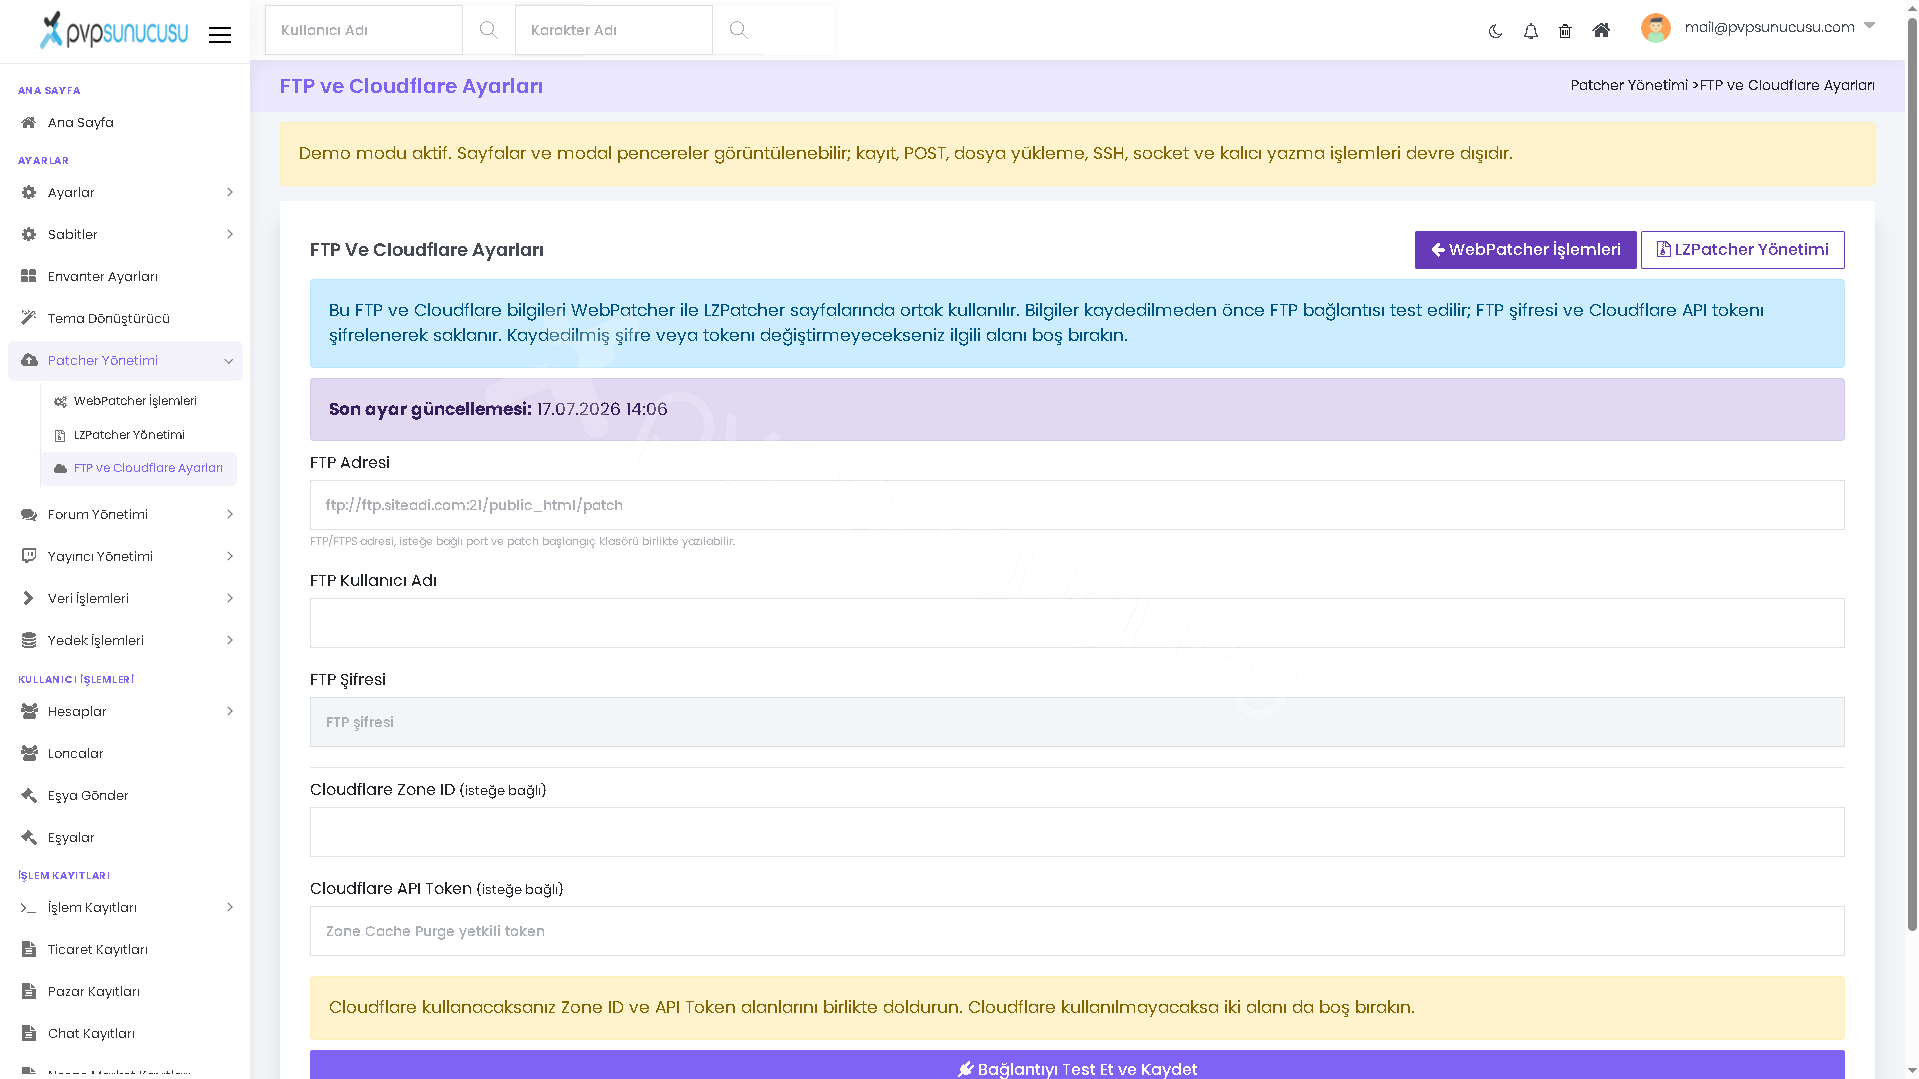Click the home icon in top bar
The width and height of the screenshot is (1919, 1079).
click(1601, 31)
